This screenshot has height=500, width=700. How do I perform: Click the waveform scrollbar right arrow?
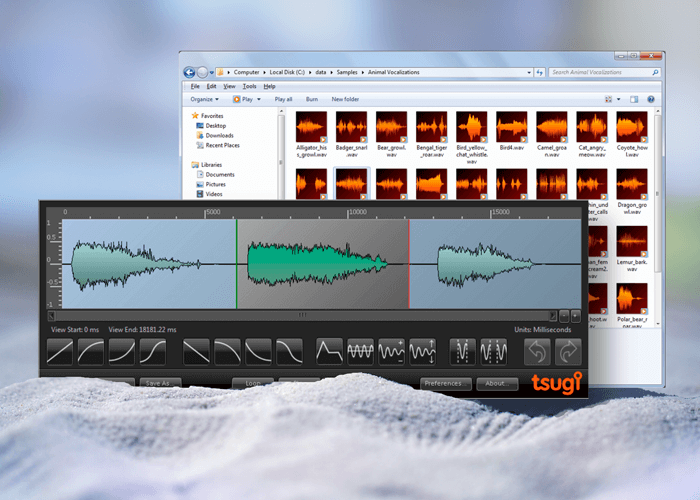click(x=553, y=316)
